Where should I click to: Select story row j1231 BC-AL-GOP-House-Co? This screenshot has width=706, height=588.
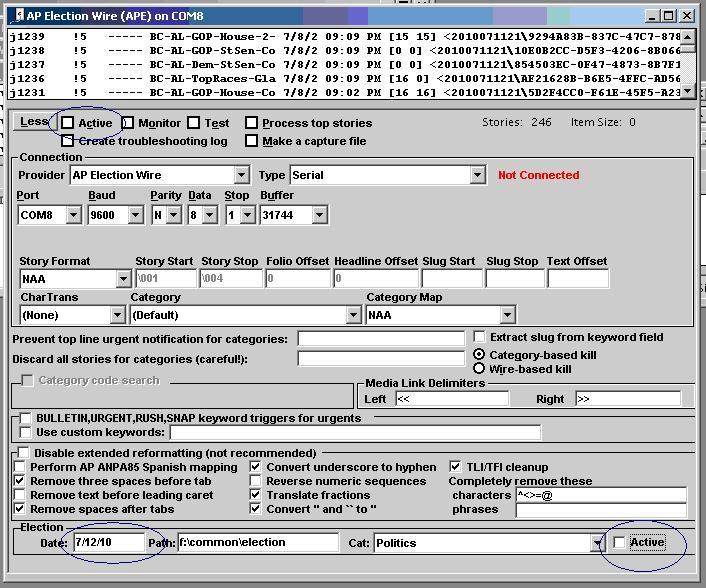tap(345, 92)
